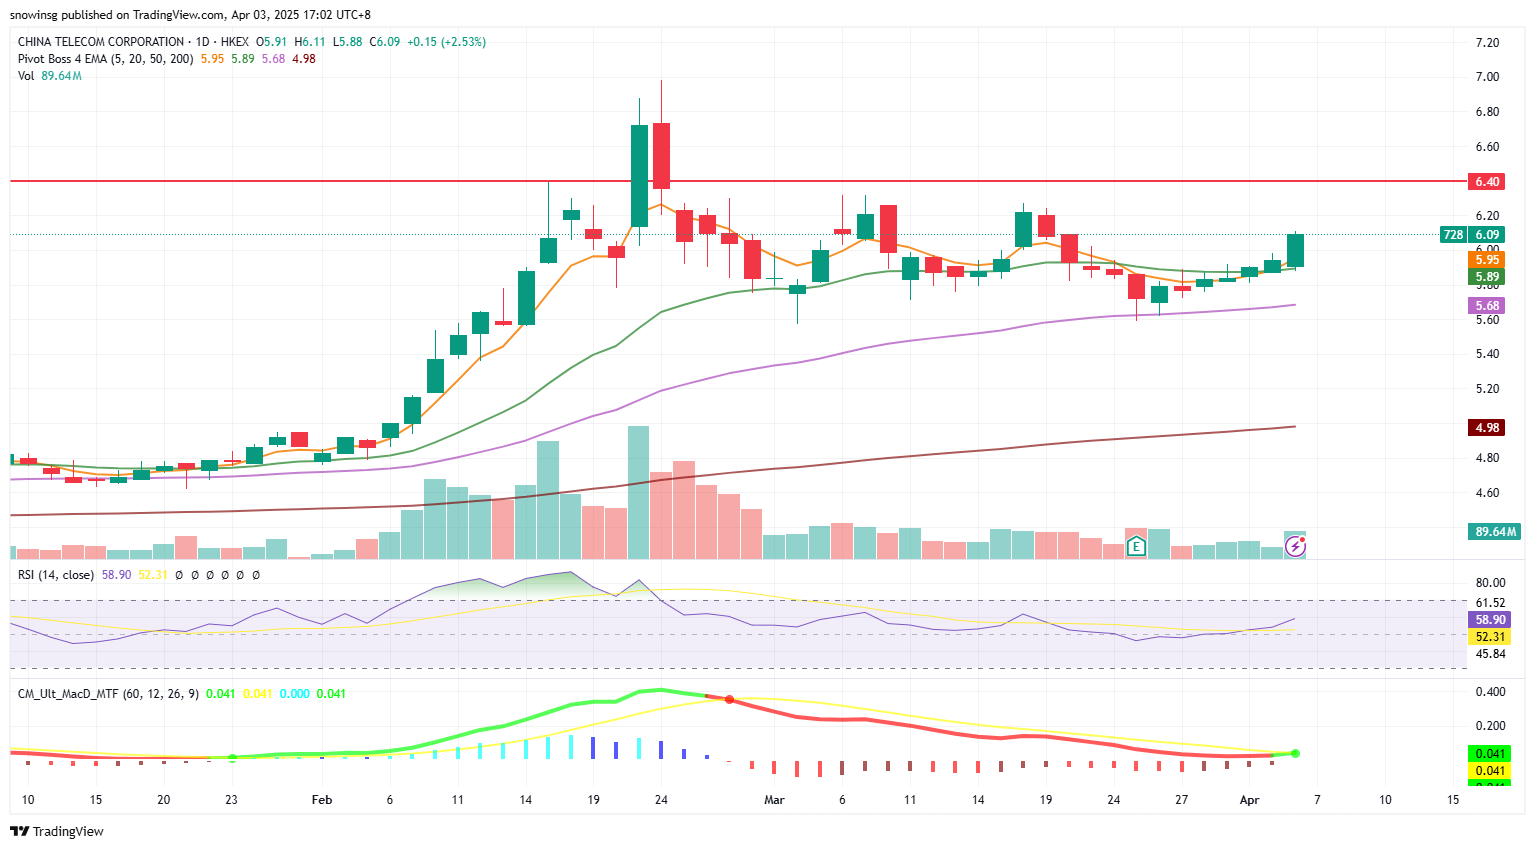Image resolution: width=1535 pixels, height=849 pixels.
Task: Click the 7.20 price scale value
Action: [1487, 43]
